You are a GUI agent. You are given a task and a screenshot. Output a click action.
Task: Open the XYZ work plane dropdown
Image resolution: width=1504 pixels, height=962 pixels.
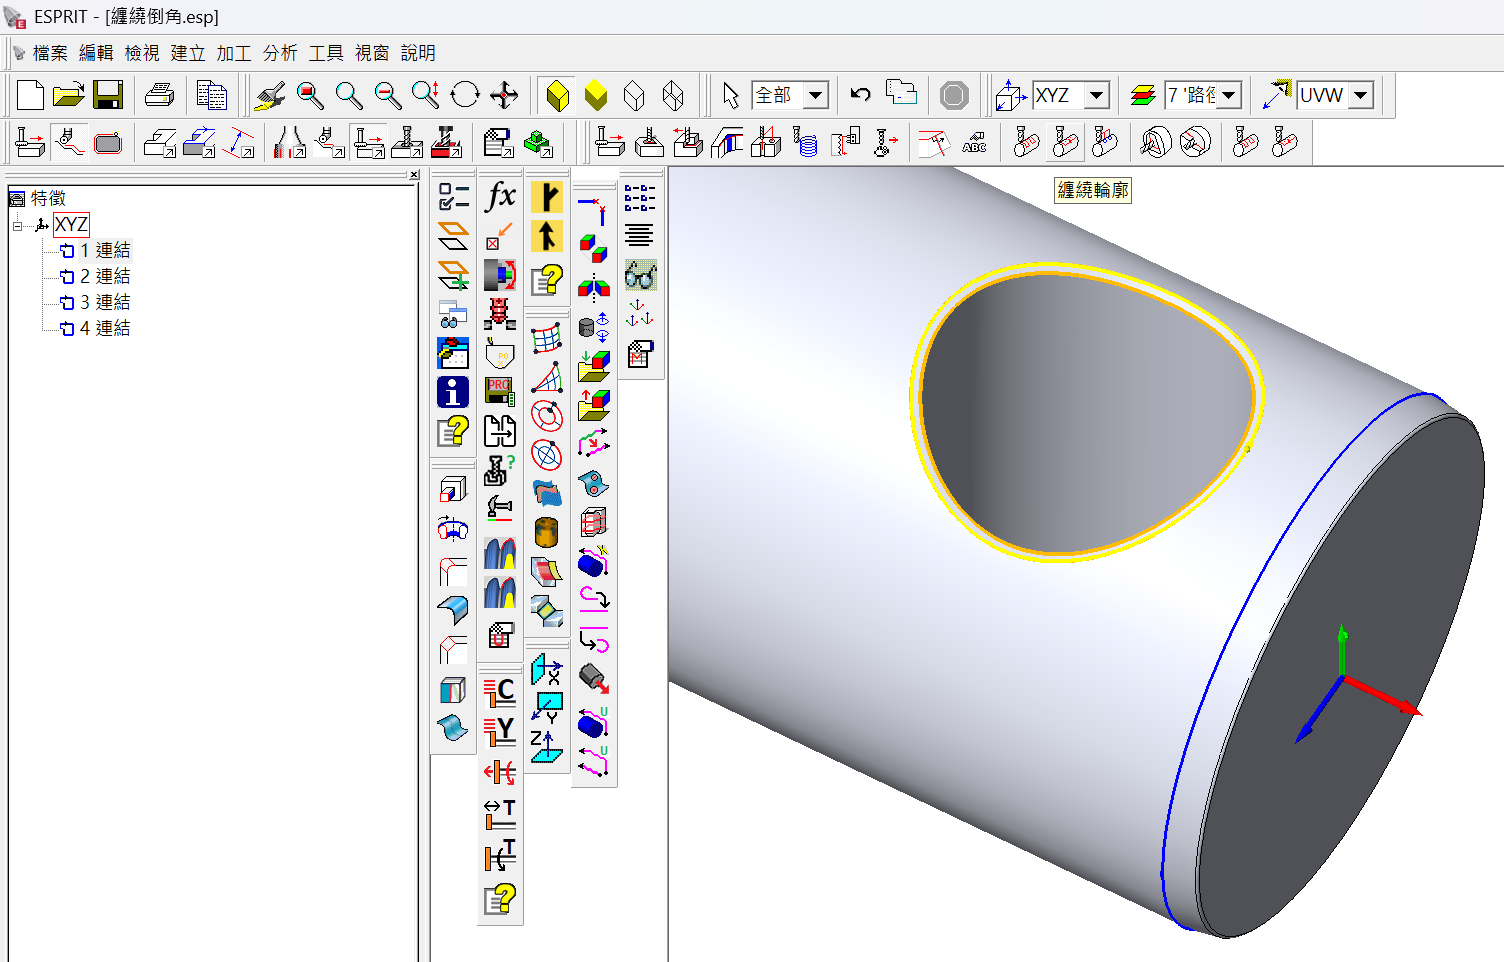1097,95
